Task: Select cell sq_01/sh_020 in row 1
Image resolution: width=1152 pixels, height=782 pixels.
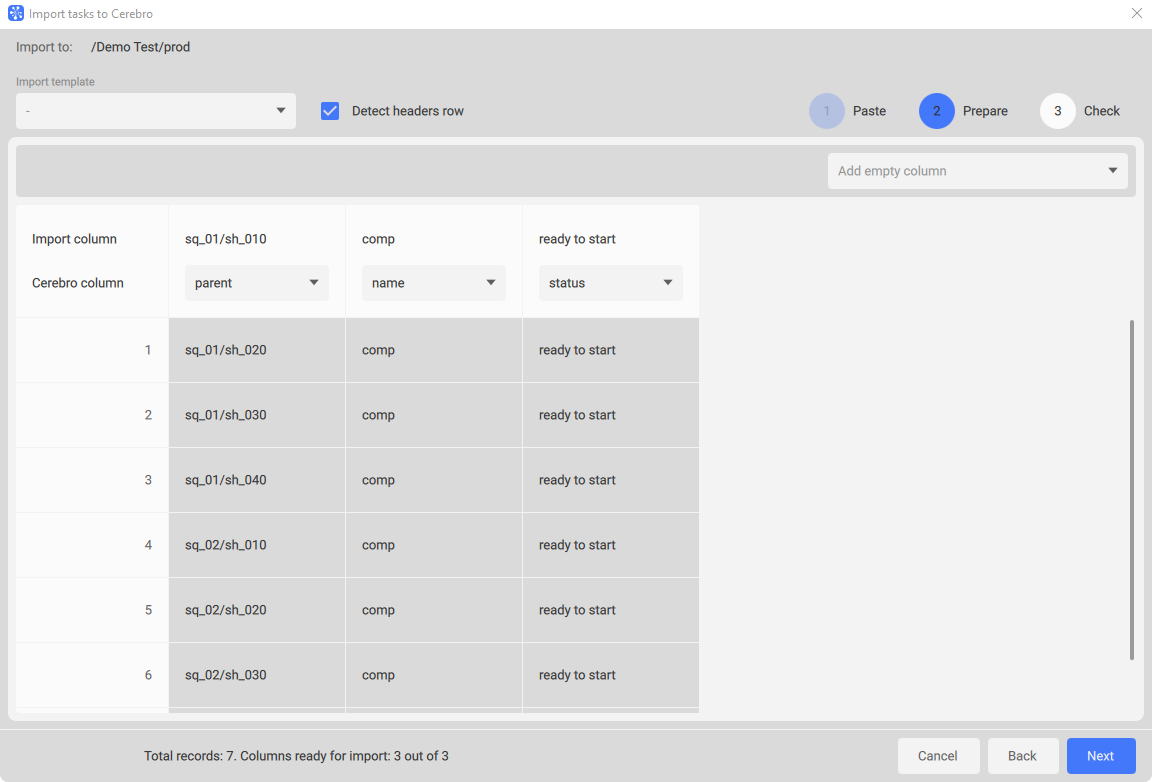Action: [x=226, y=350]
